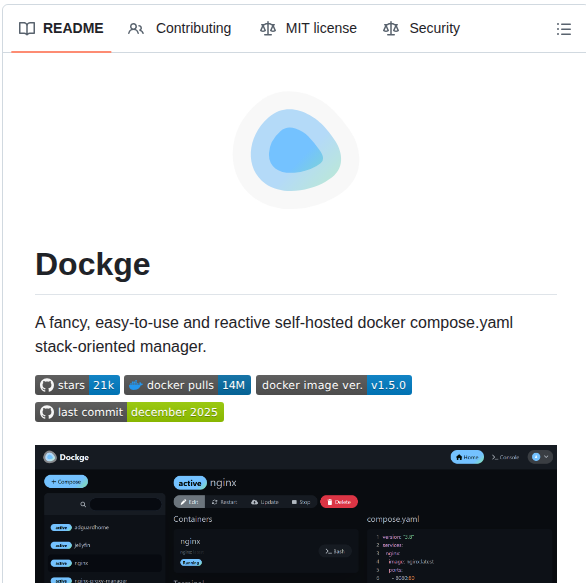586x583 pixels.
Task: Click Docker whale icon in pulls badge
Action: (136, 385)
